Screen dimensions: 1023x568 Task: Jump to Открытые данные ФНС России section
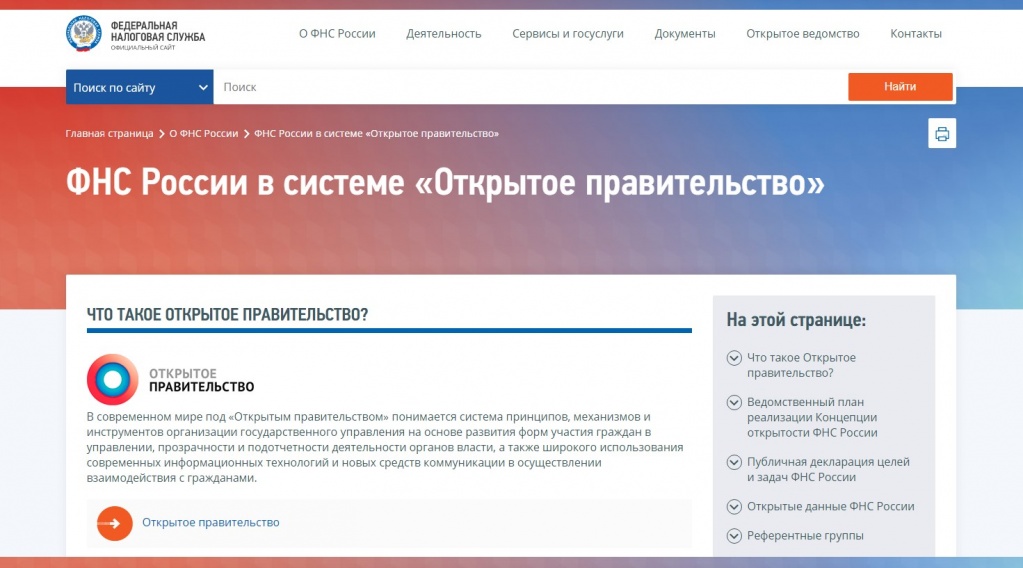click(831, 506)
